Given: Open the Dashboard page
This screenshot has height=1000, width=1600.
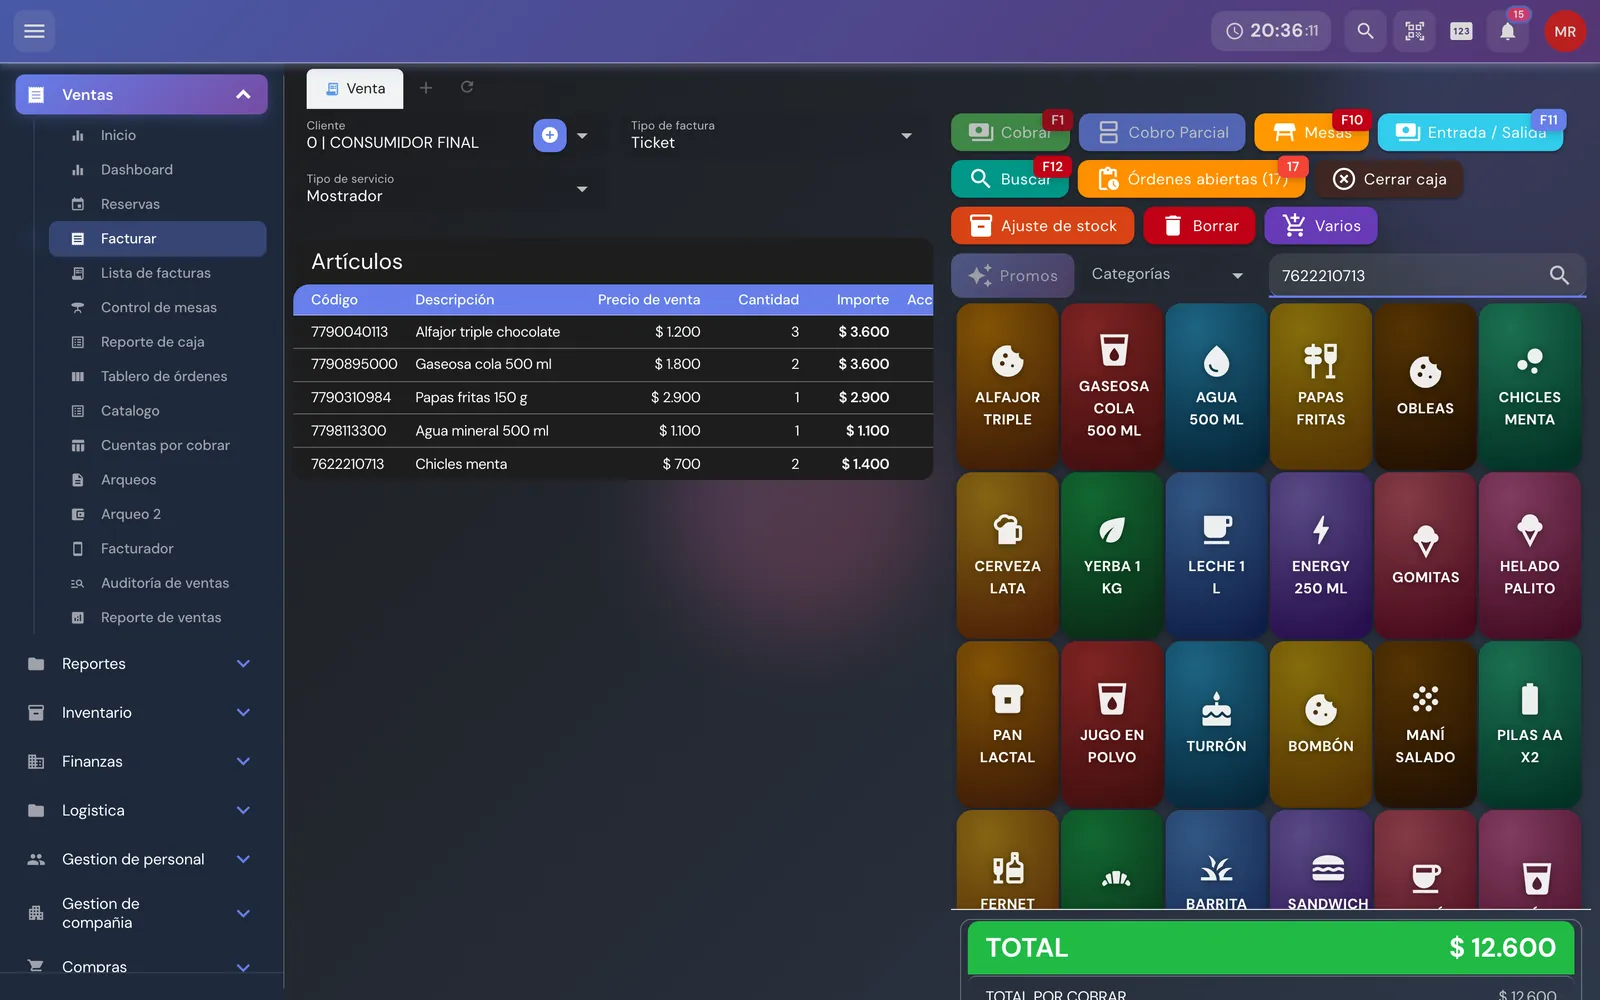Looking at the screenshot, I should pos(158,170).
